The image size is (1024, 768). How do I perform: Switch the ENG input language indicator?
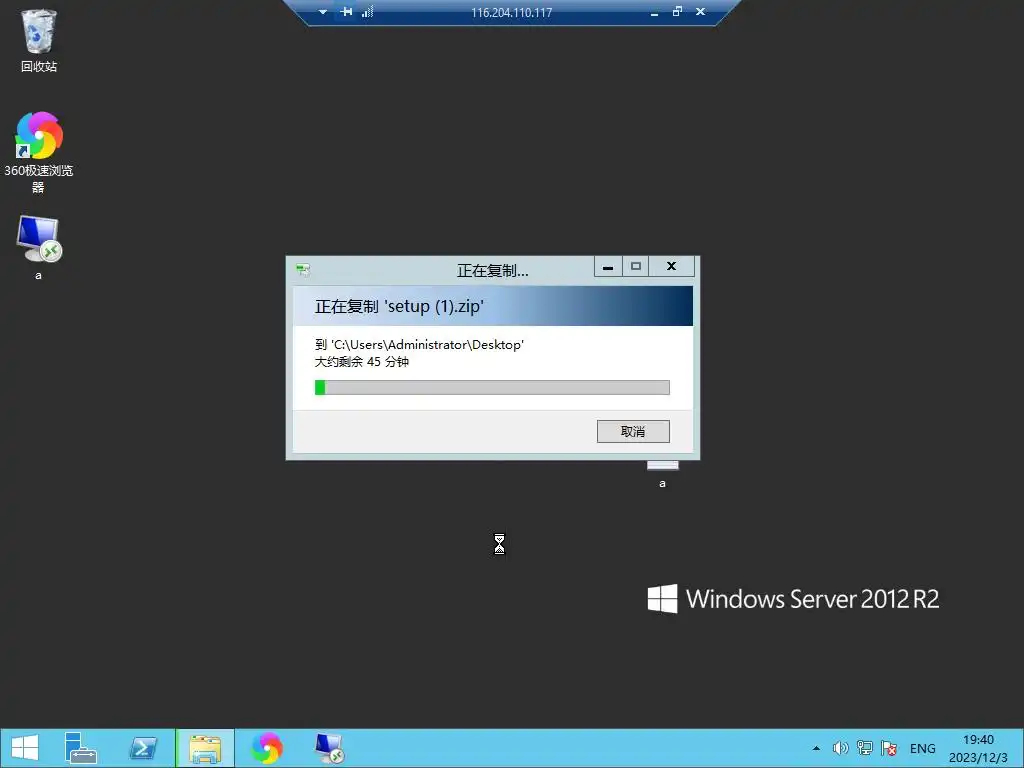[x=922, y=748]
